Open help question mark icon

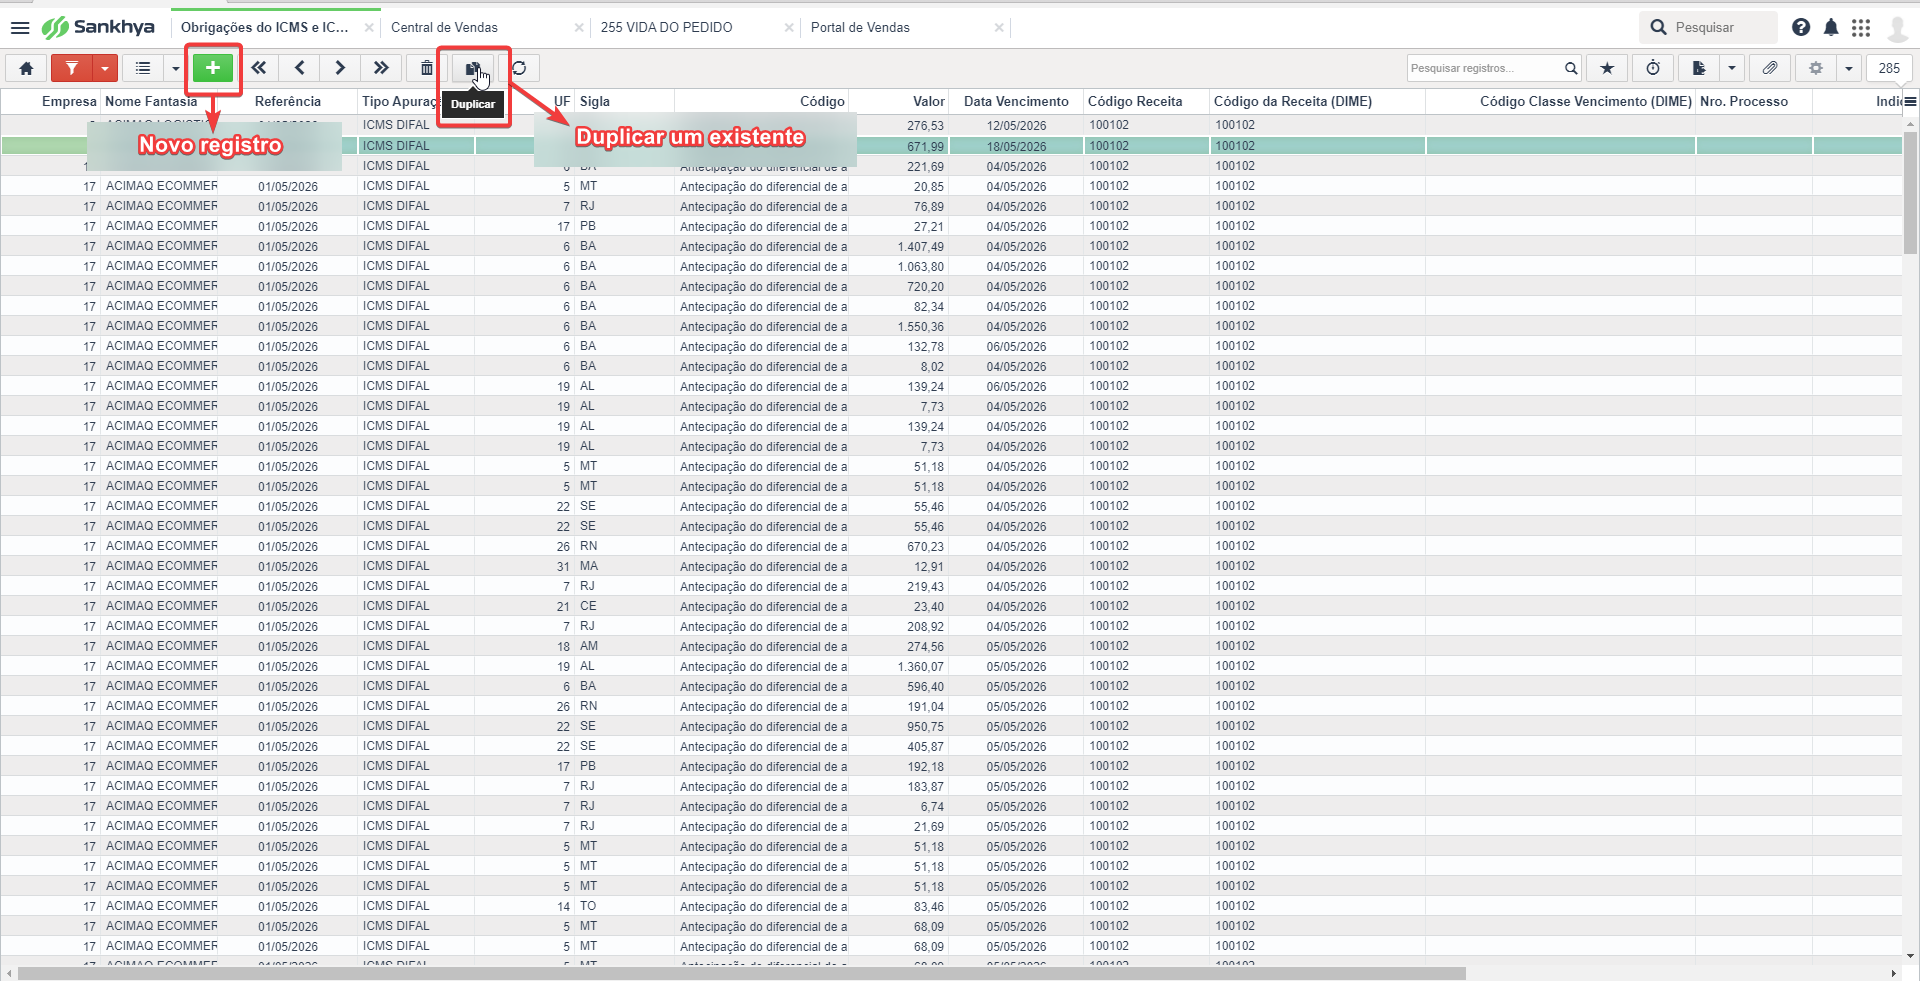[x=1801, y=27]
